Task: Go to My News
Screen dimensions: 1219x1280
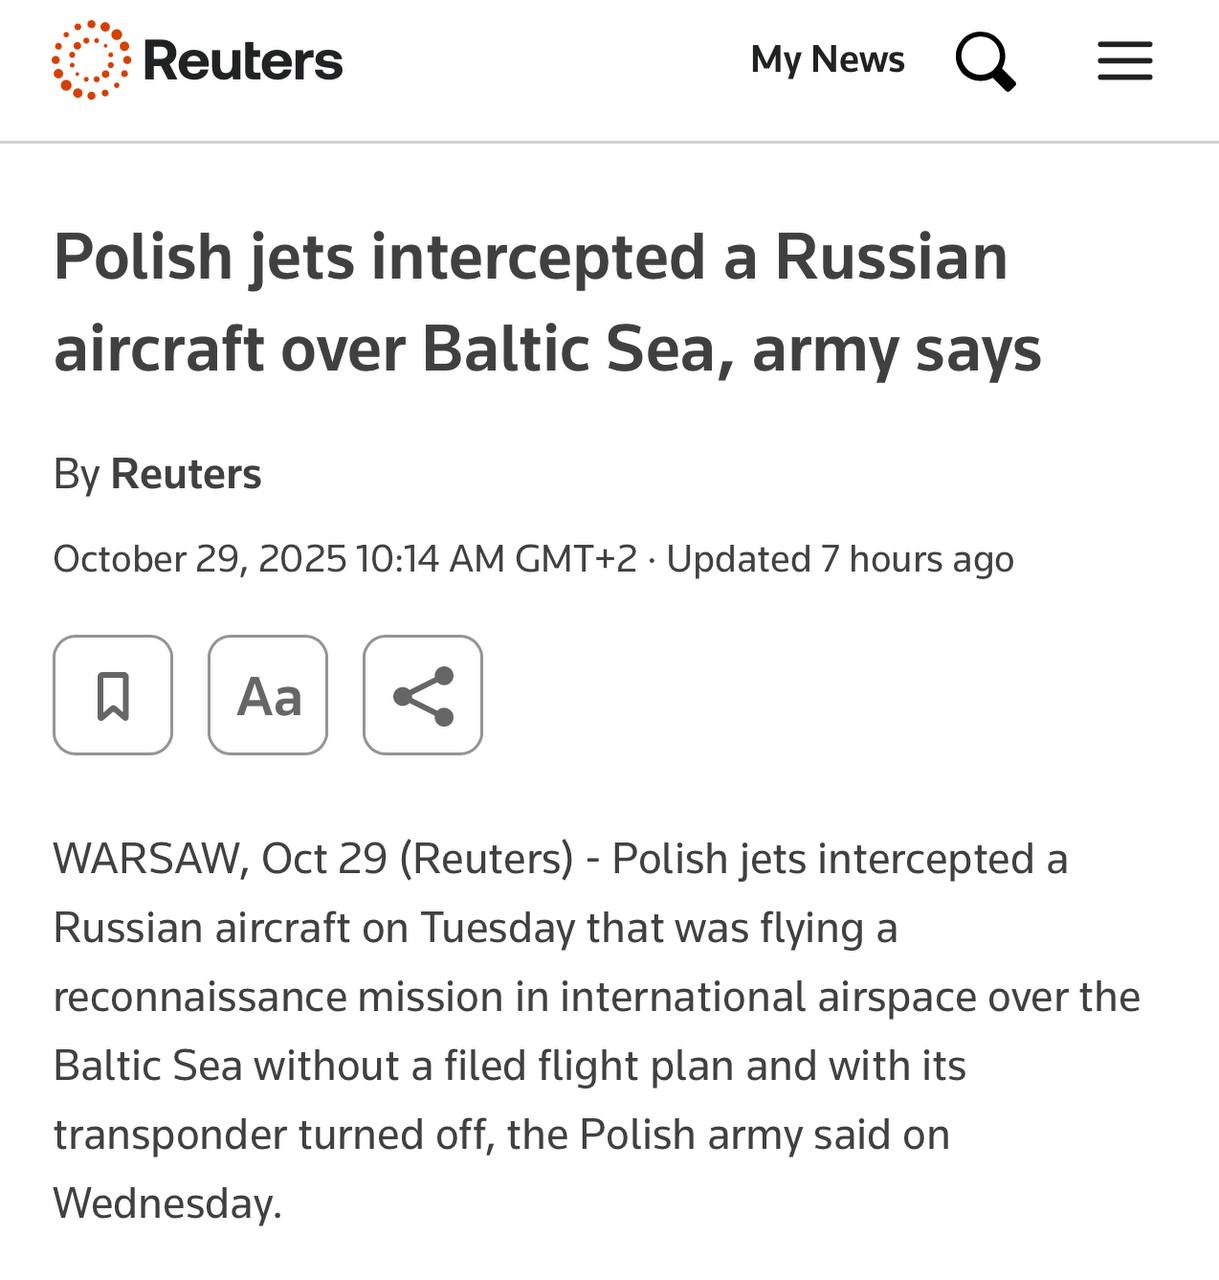Action: (827, 60)
